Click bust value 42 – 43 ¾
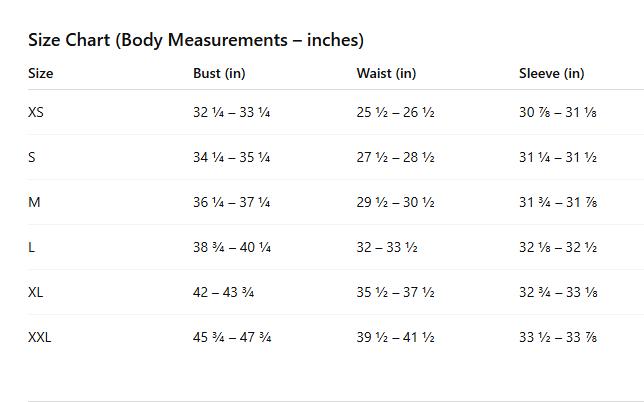Image resolution: width=644 pixels, height=402 pixels. click(223, 292)
